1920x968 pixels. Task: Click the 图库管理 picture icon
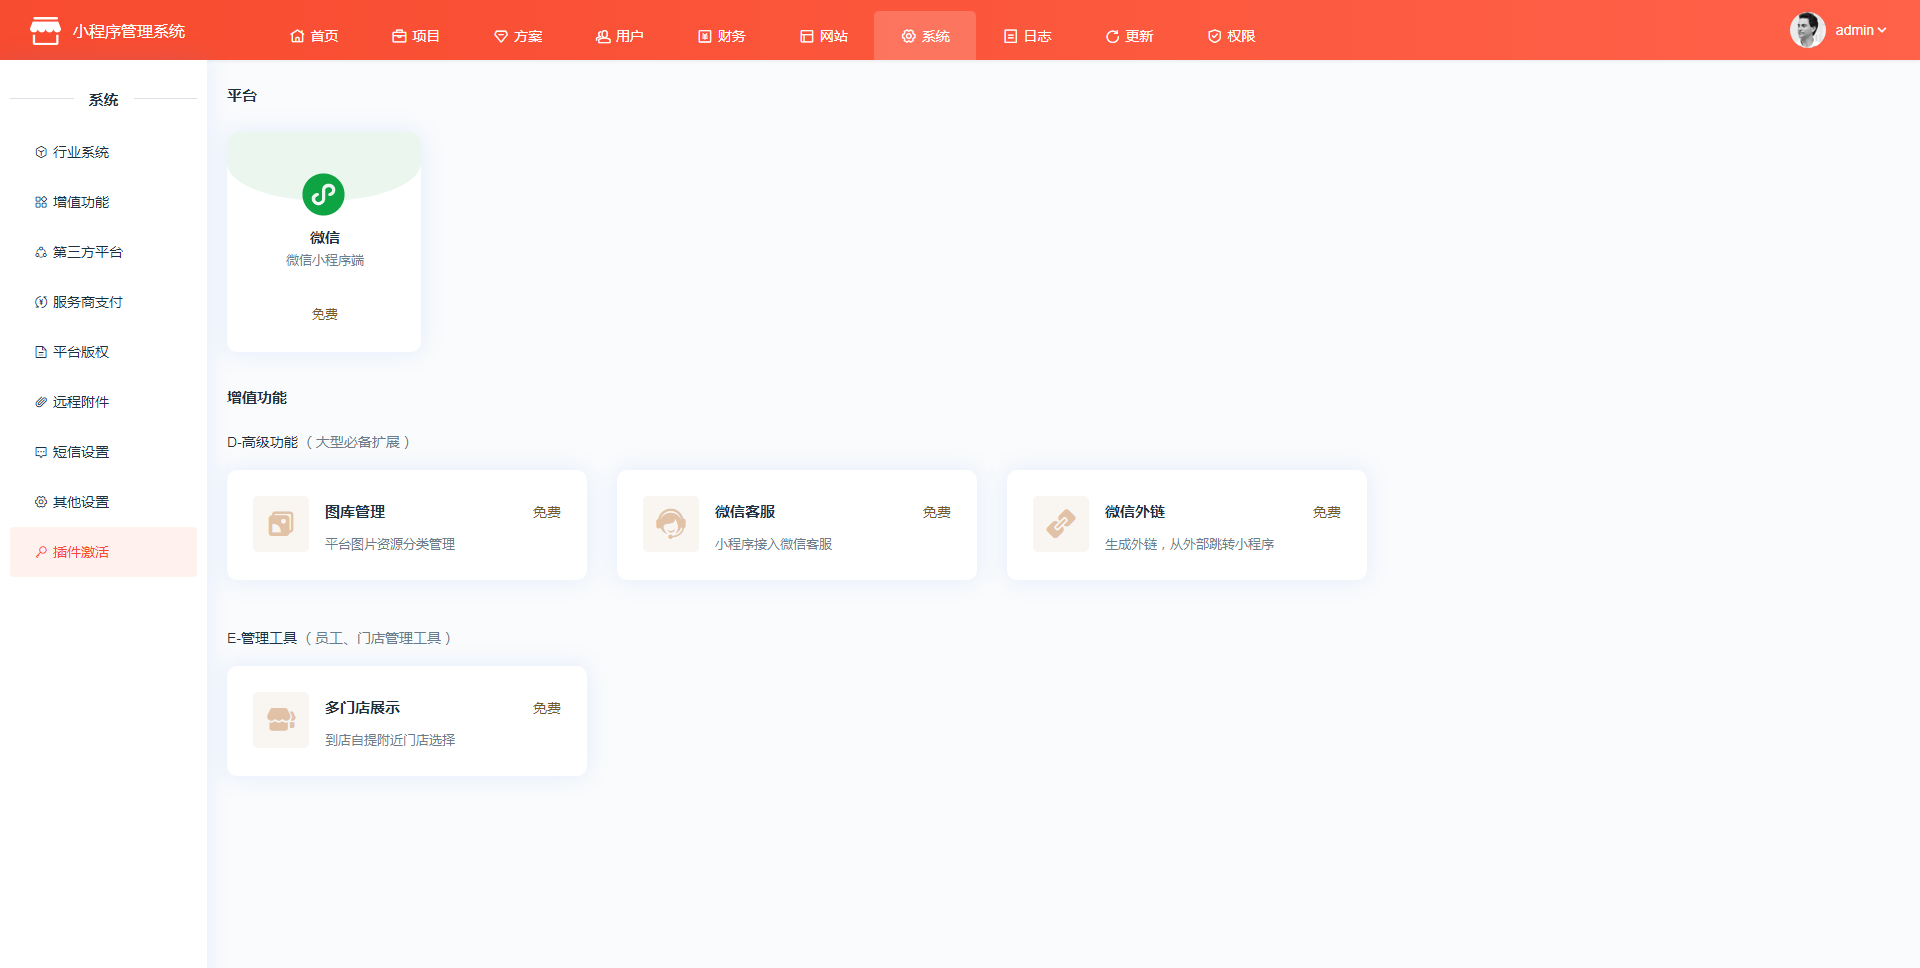[x=281, y=524]
